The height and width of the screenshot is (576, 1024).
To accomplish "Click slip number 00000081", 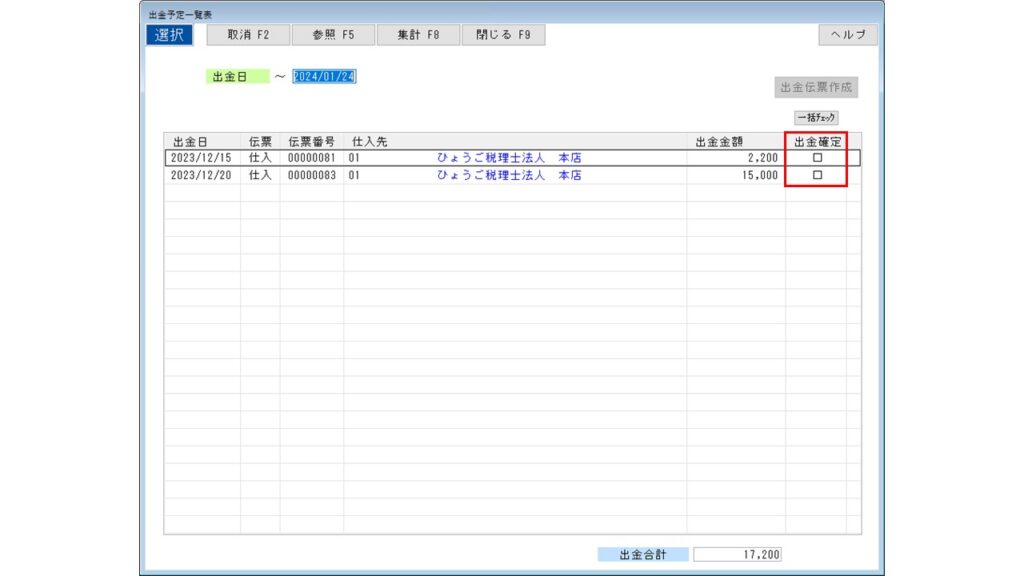I will (312, 157).
